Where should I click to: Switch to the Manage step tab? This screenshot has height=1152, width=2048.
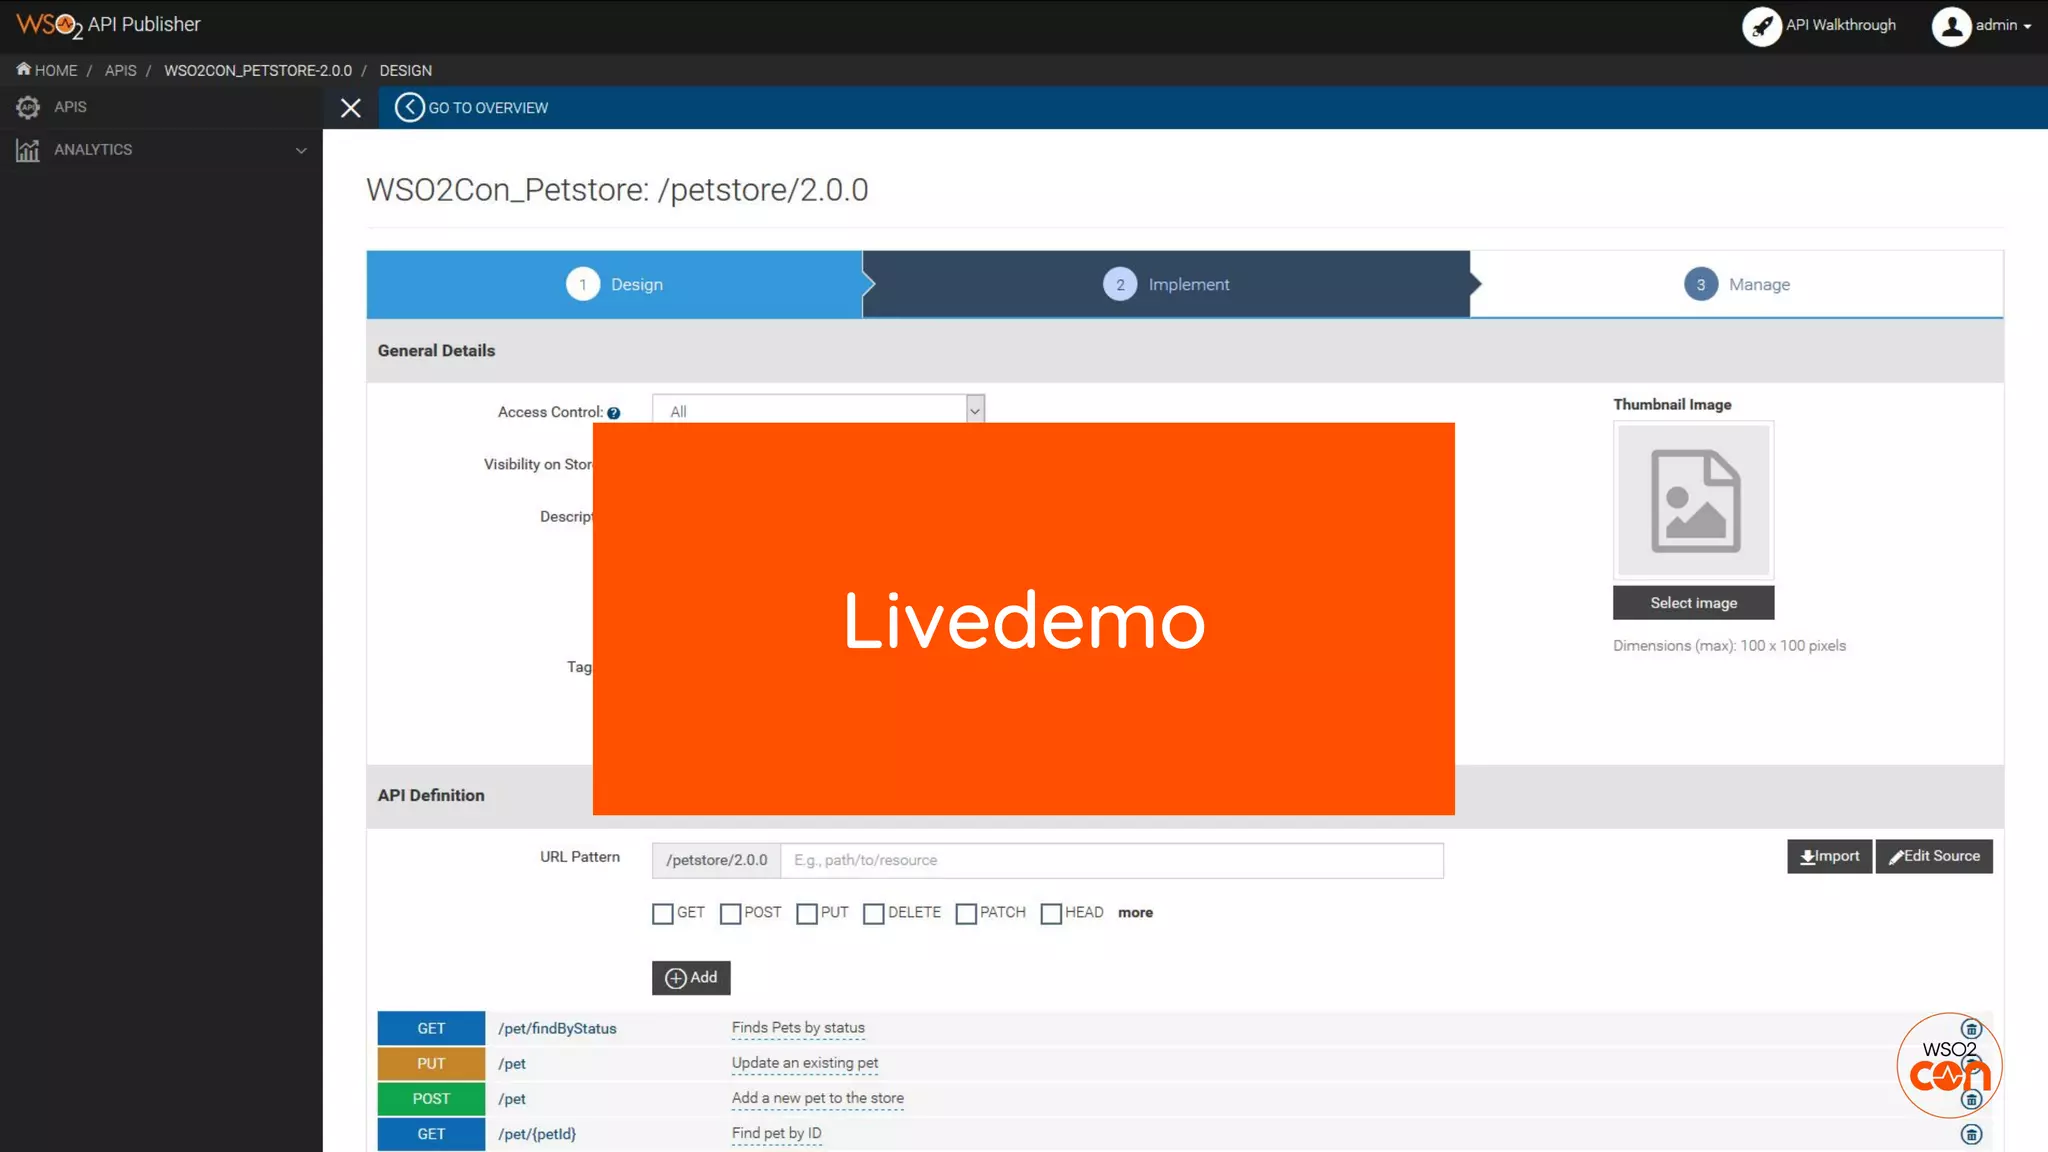pos(1737,284)
